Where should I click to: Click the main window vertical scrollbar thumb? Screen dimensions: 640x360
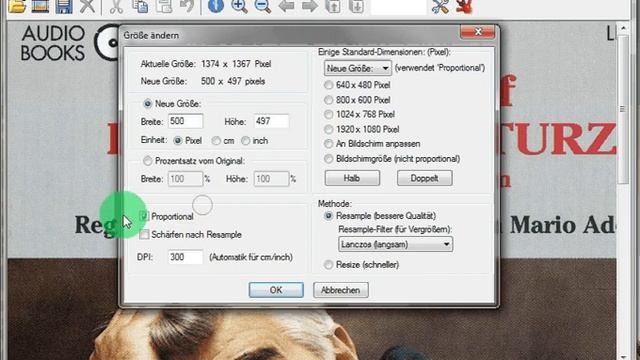tap(622, 109)
